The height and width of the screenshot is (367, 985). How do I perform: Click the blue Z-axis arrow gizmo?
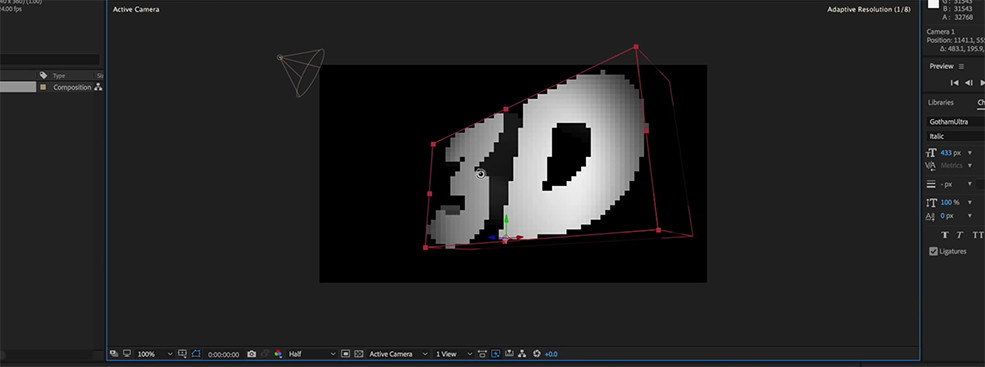click(x=493, y=238)
